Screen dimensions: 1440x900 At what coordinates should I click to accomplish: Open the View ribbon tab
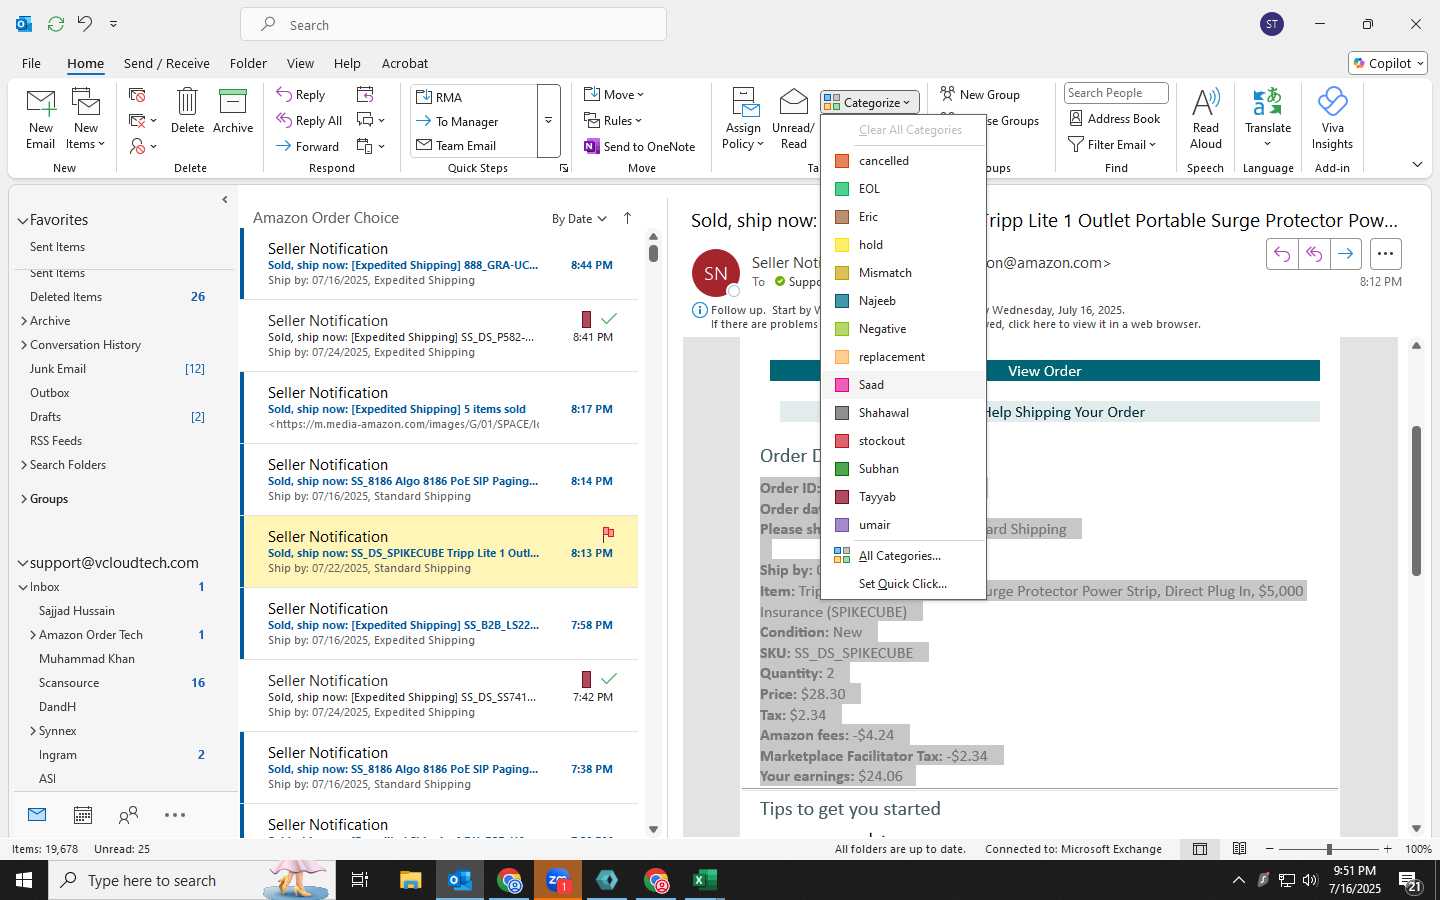coord(300,63)
